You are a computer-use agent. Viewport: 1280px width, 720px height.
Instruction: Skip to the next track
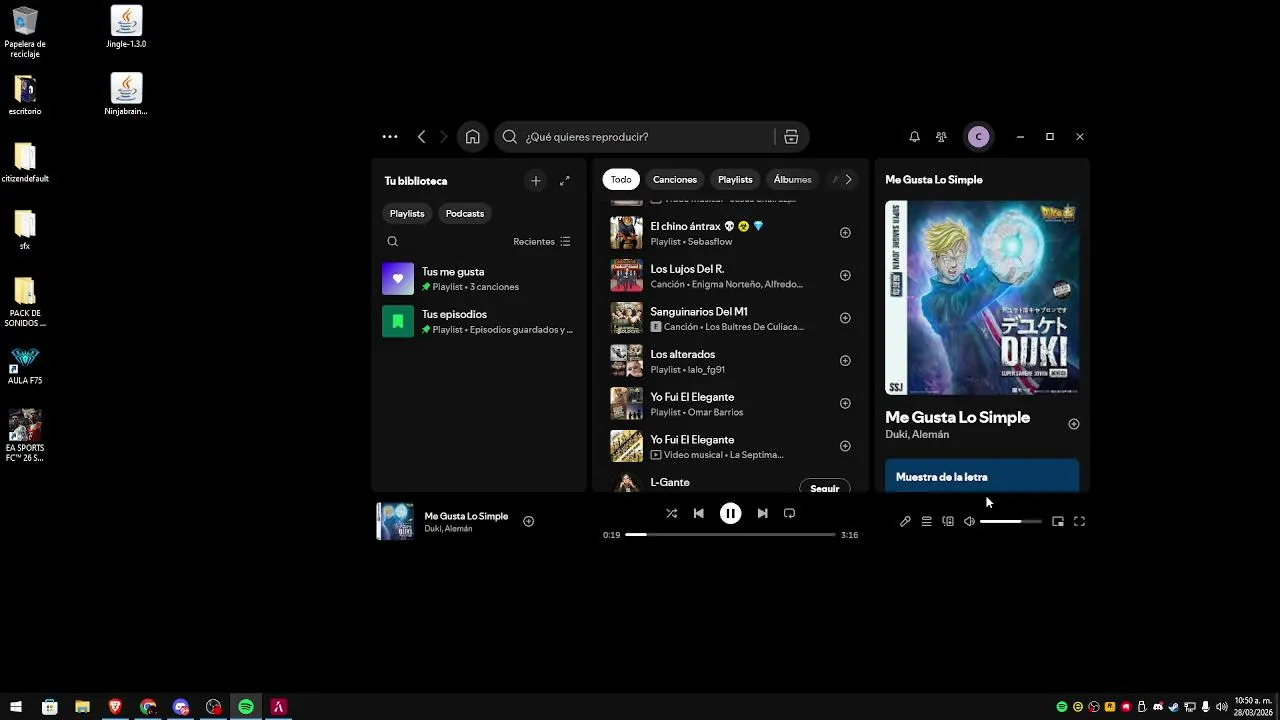point(762,513)
